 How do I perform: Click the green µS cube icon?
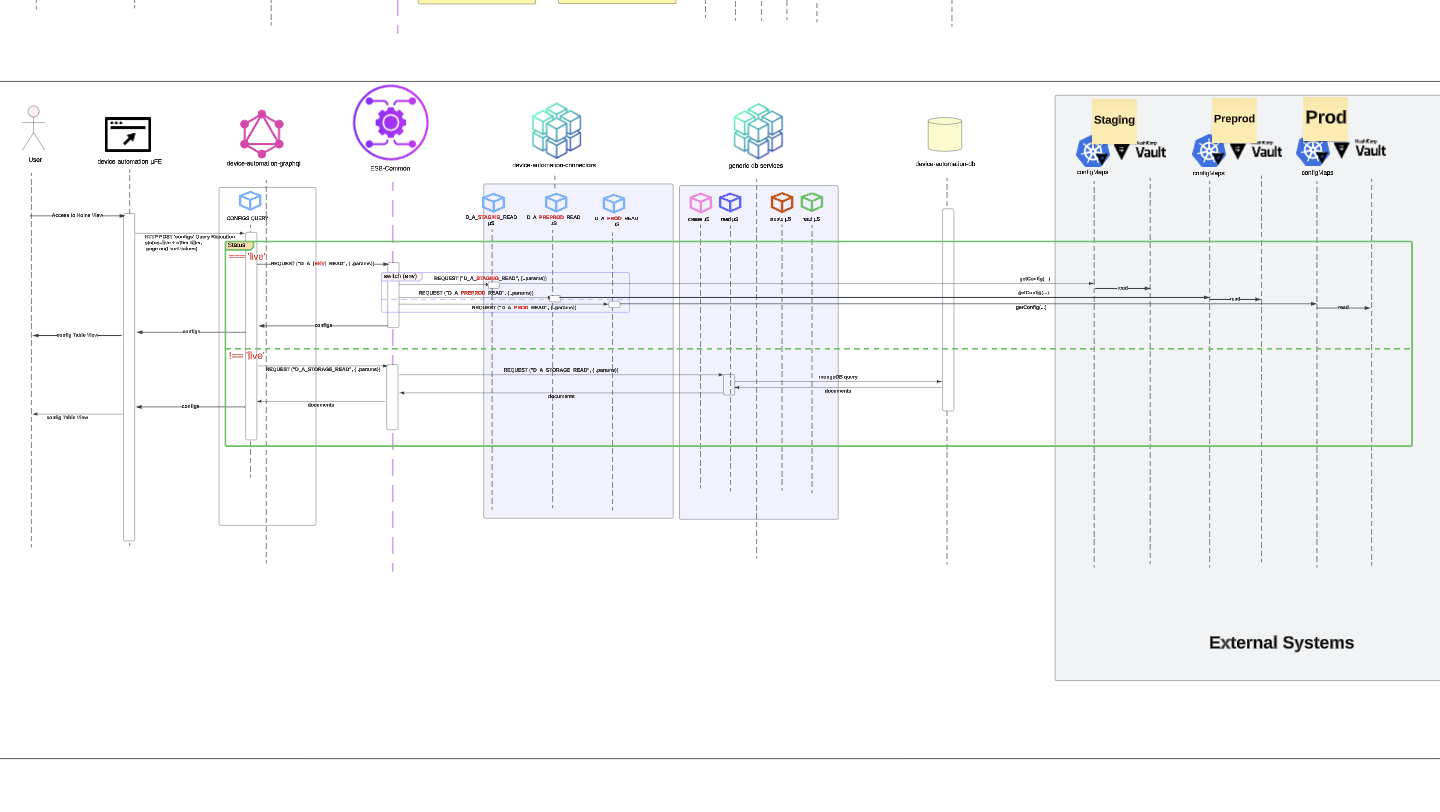tap(812, 203)
